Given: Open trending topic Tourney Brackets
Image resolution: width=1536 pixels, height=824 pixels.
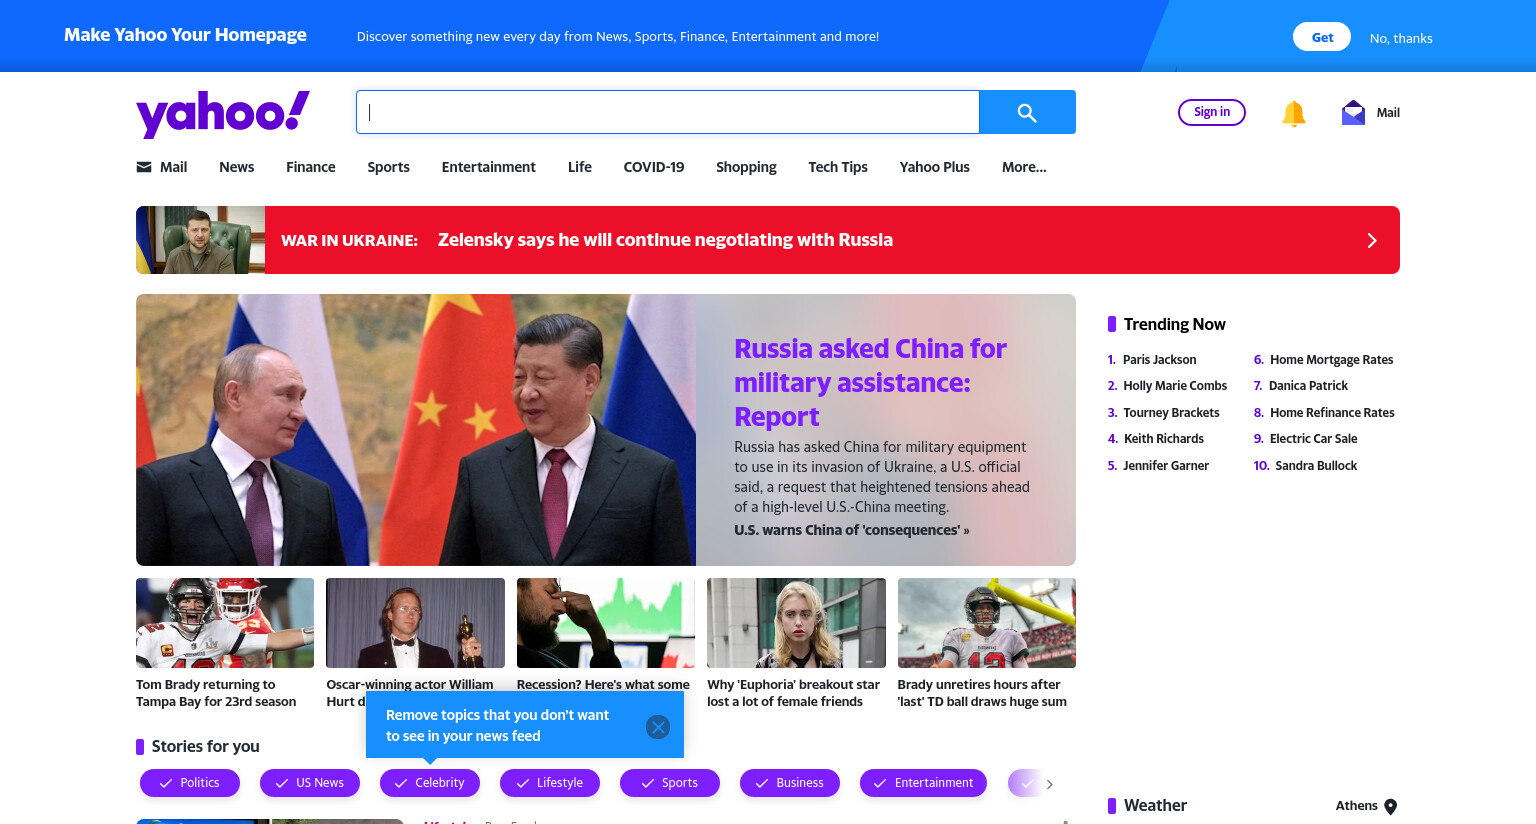Looking at the screenshot, I should 1171,413.
